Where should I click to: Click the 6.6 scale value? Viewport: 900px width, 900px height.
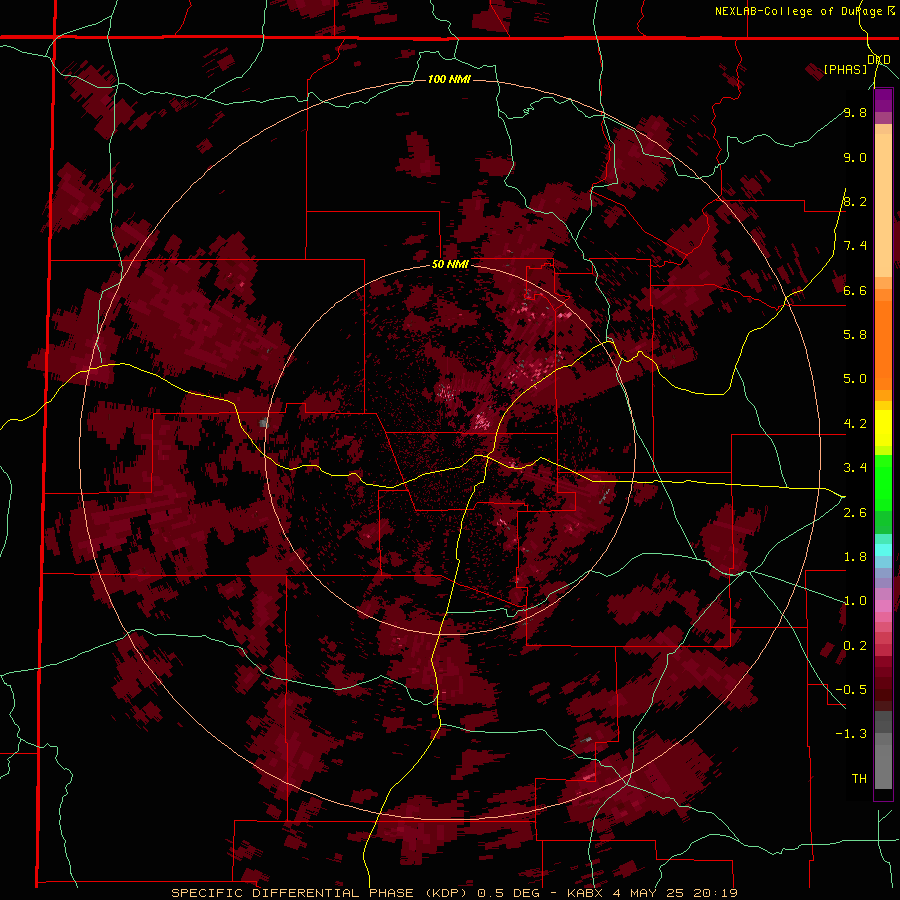pos(855,290)
